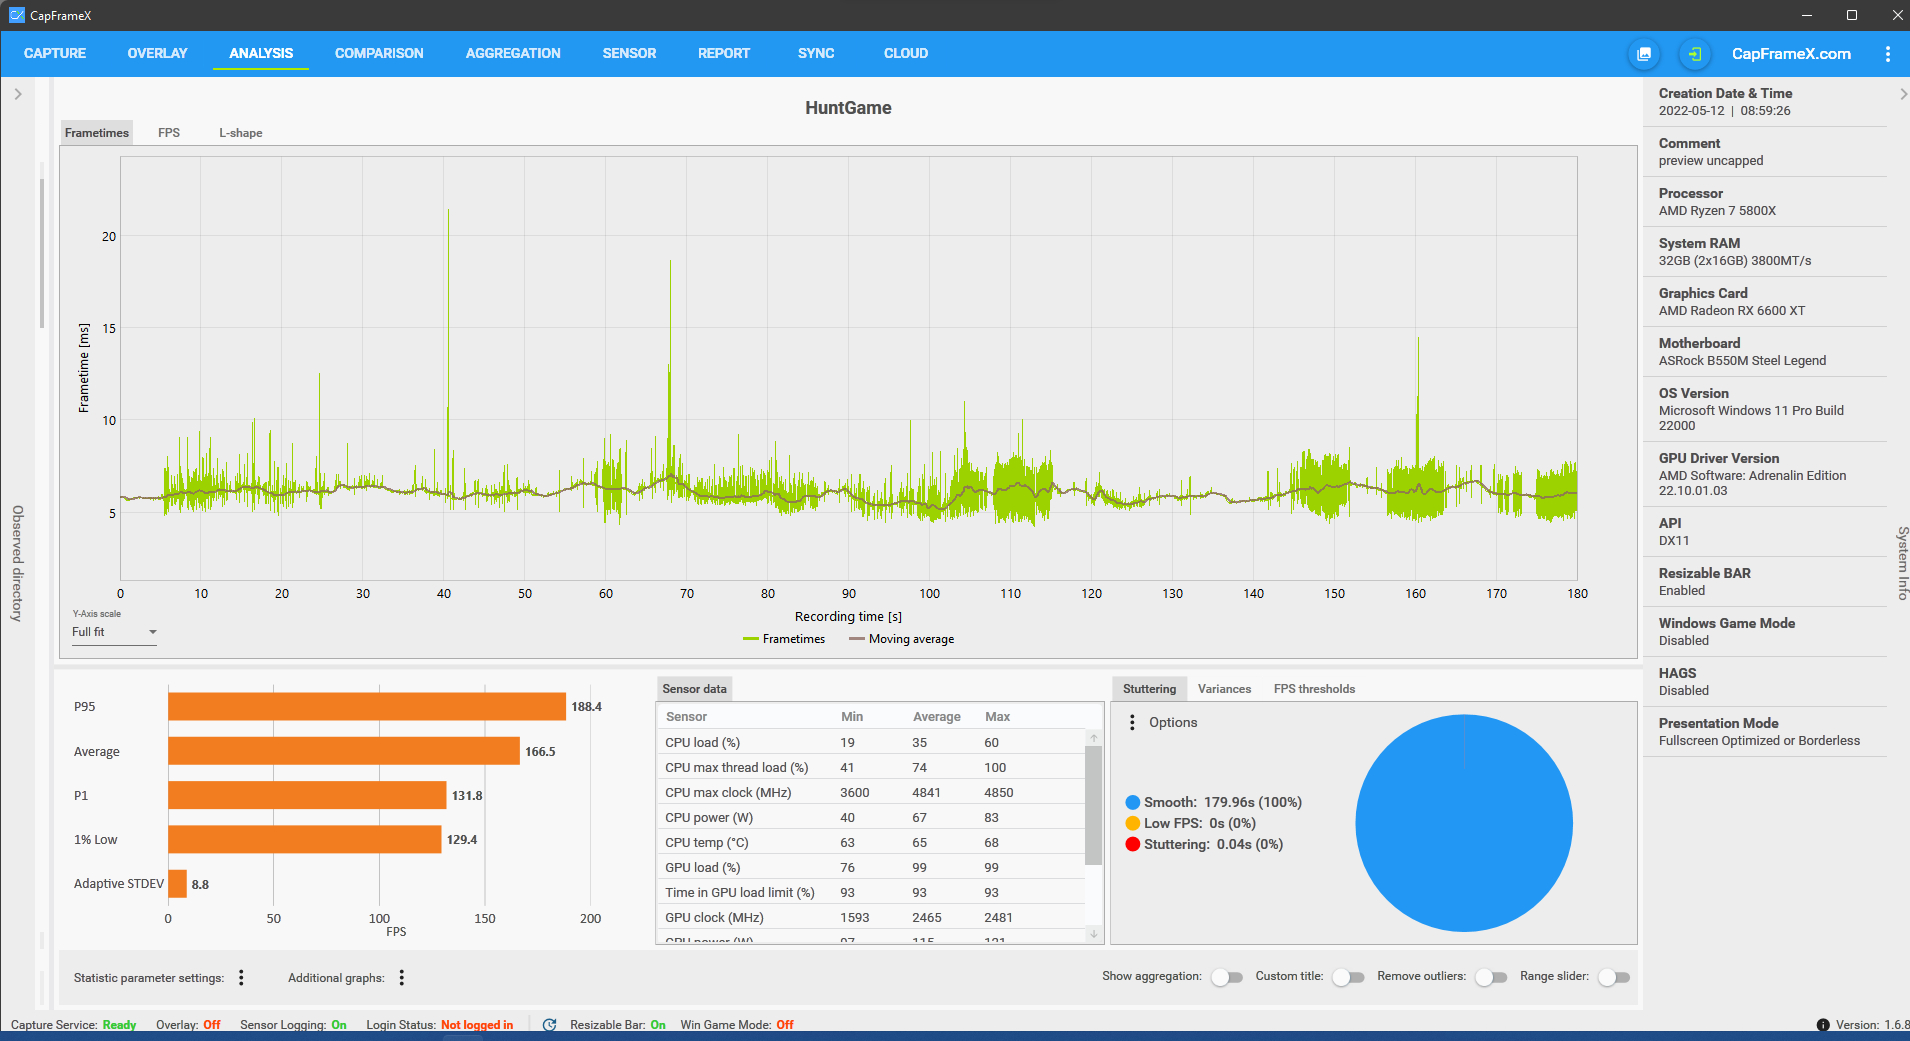Screen dimensions: 1910x1041
Task: Click the refresh icon in status bar
Action: (x=549, y=1025)
